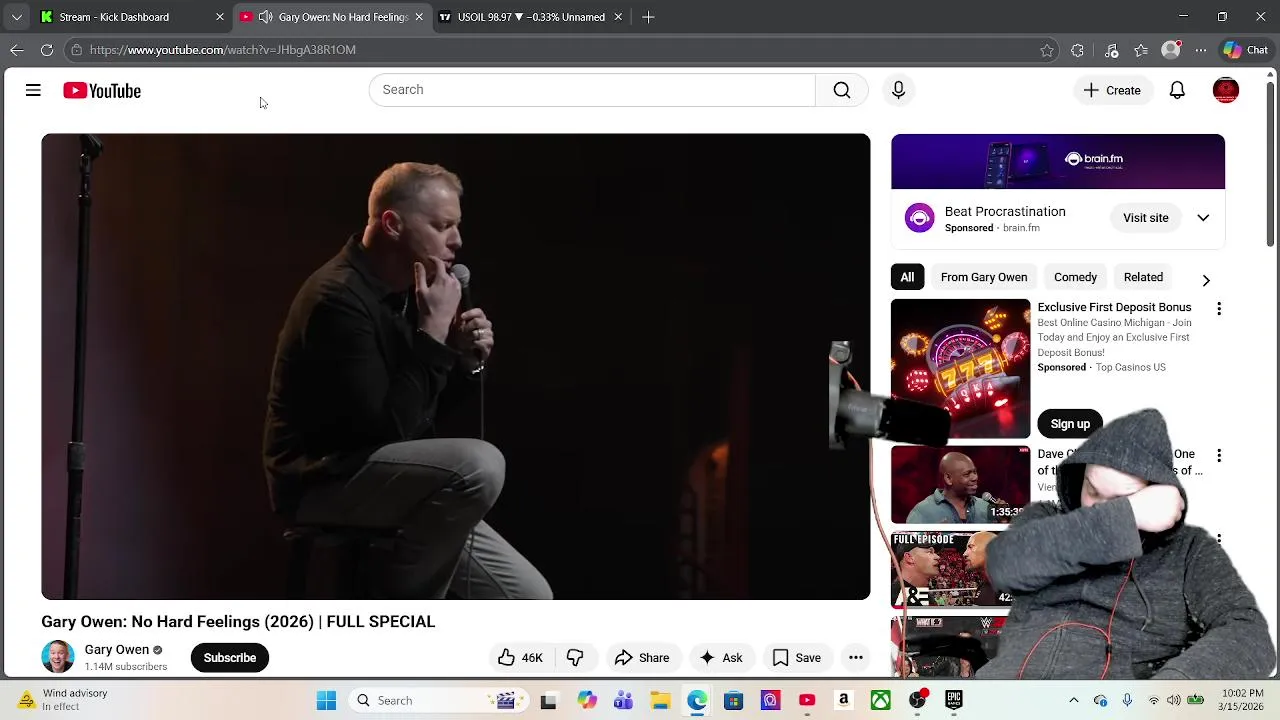1280x720 pixels.
Task: Expand the brain.fm ad options chevron
Action: [x=1203, y=217]
